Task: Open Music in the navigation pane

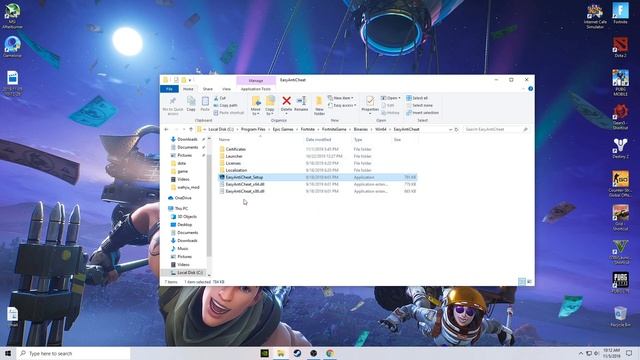Action: click(x=182, y=249)
